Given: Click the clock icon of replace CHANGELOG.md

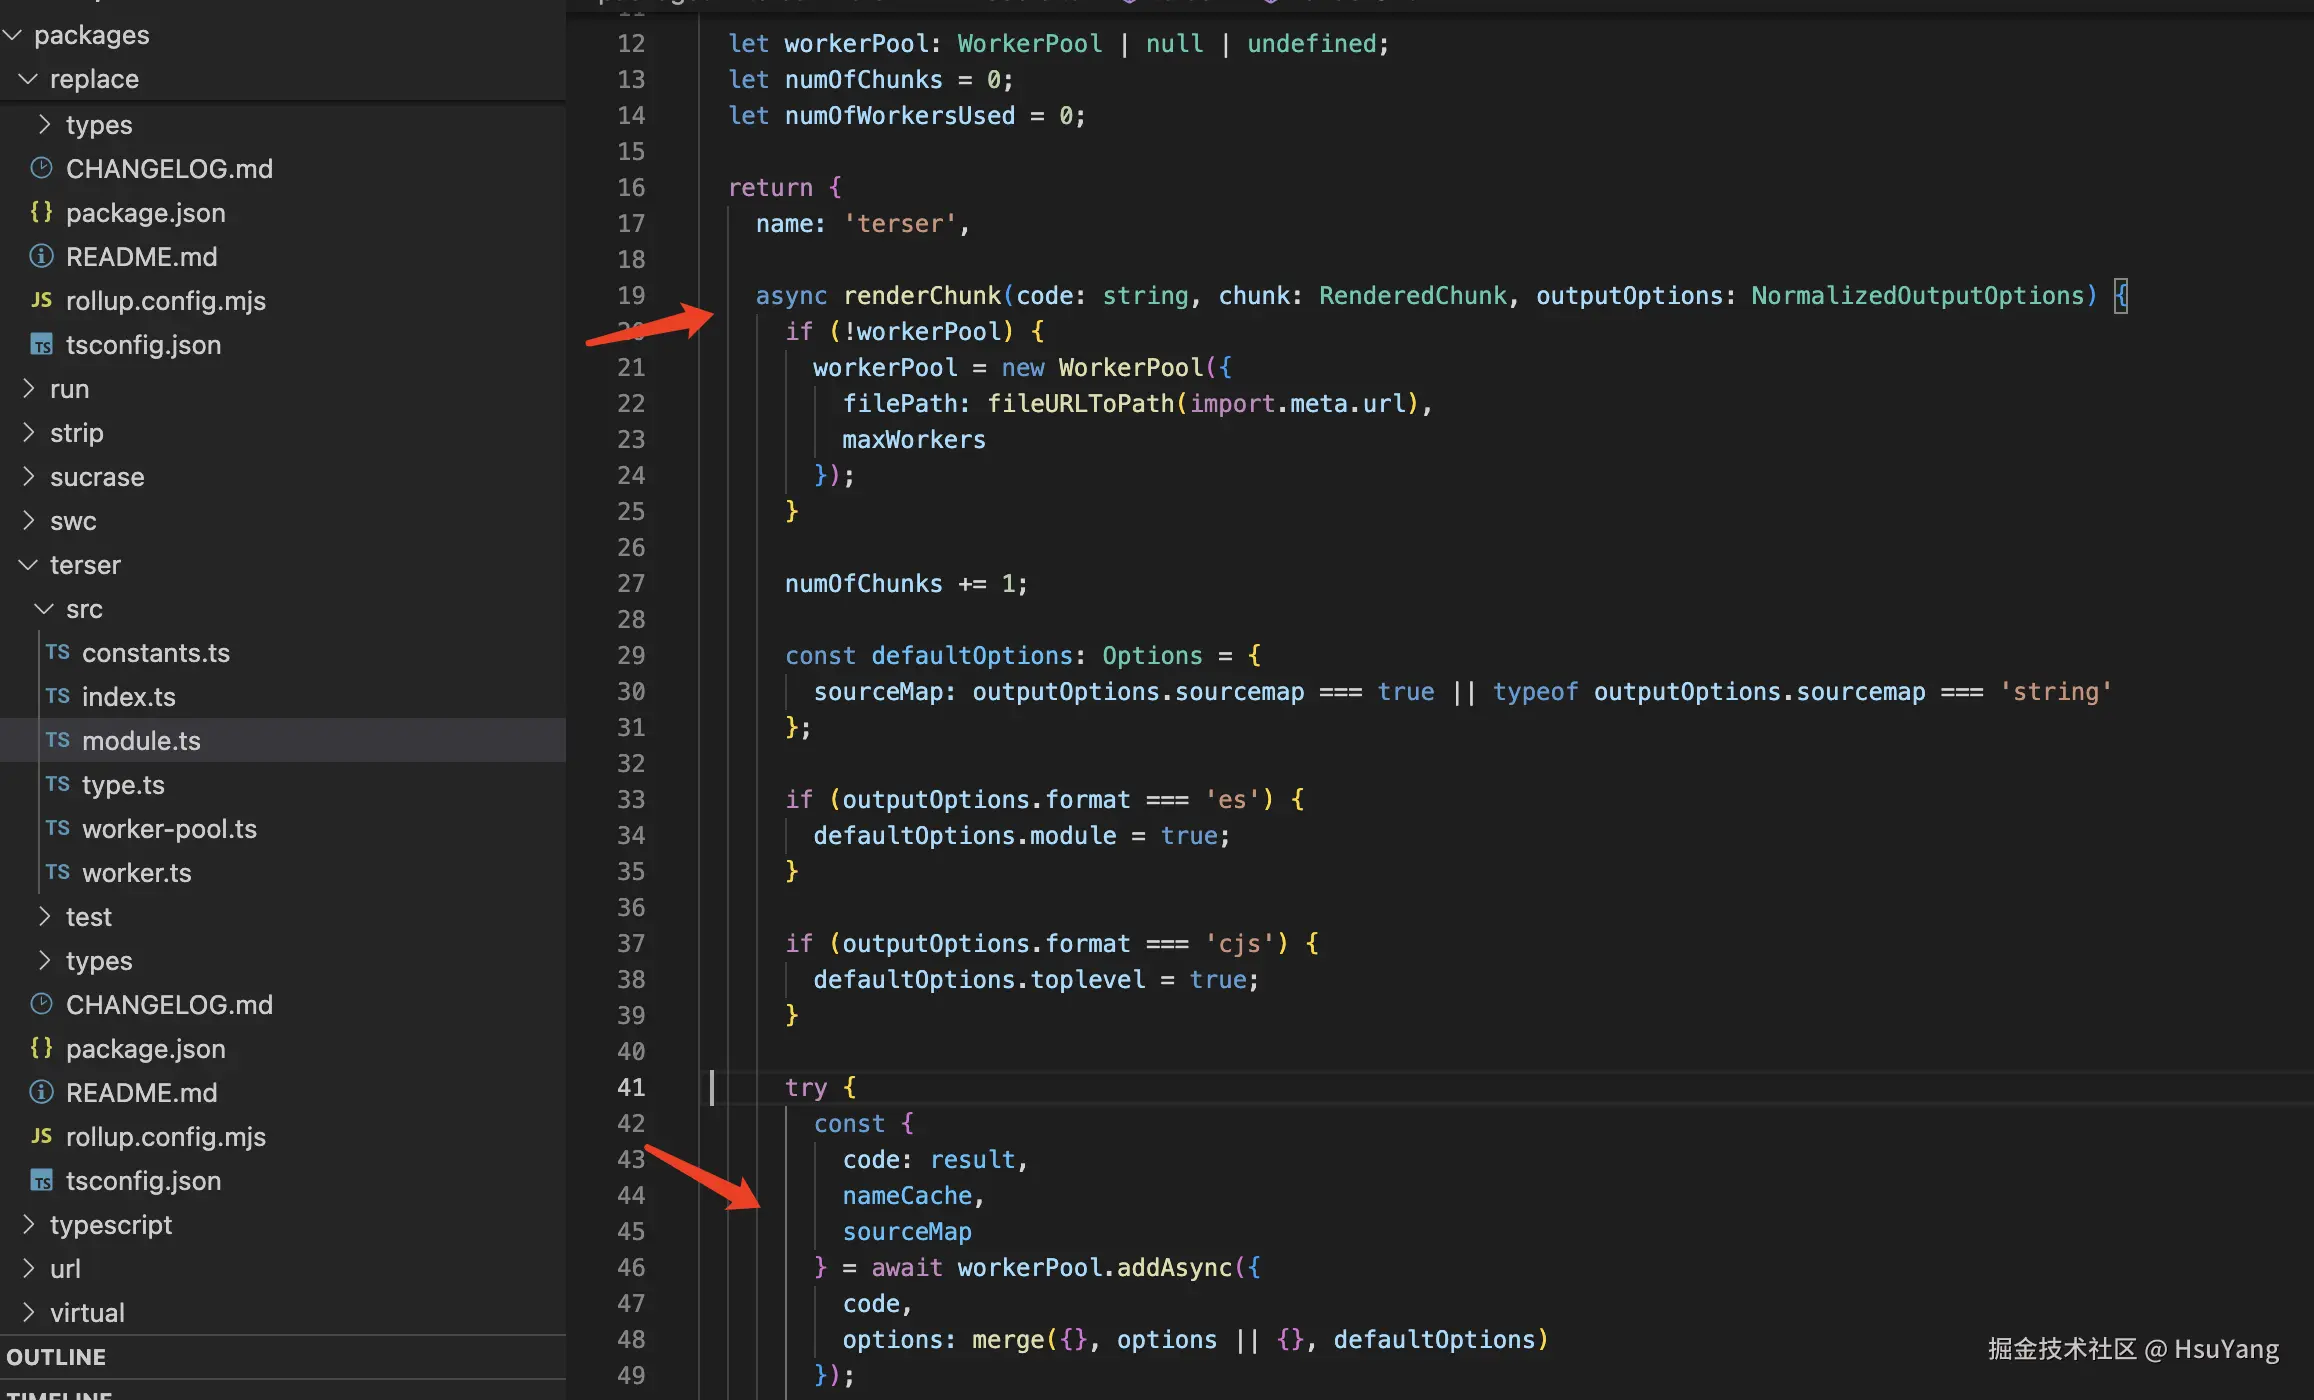Looking at the screenshot, I should [x=41, y=169].
